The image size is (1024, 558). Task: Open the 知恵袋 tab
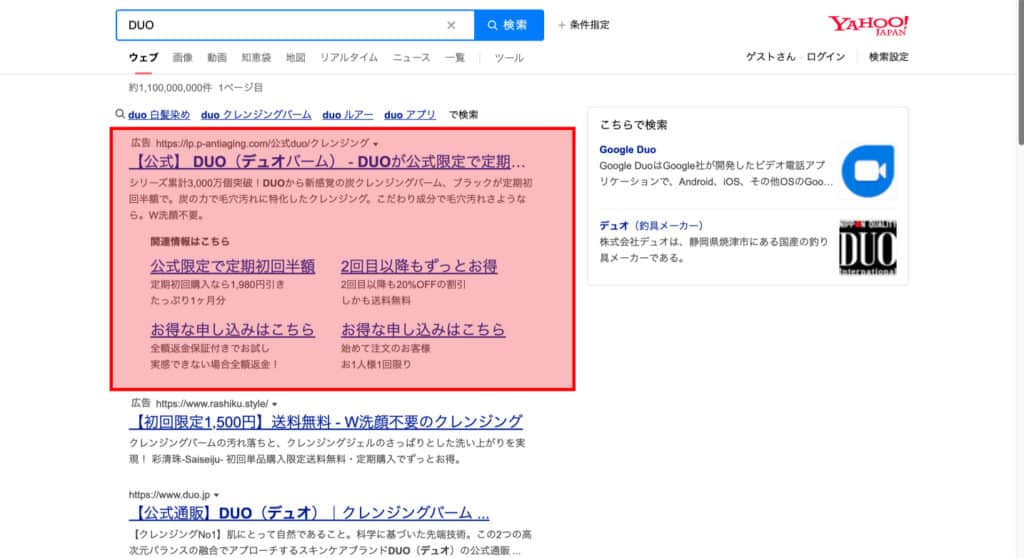(256, 57)
